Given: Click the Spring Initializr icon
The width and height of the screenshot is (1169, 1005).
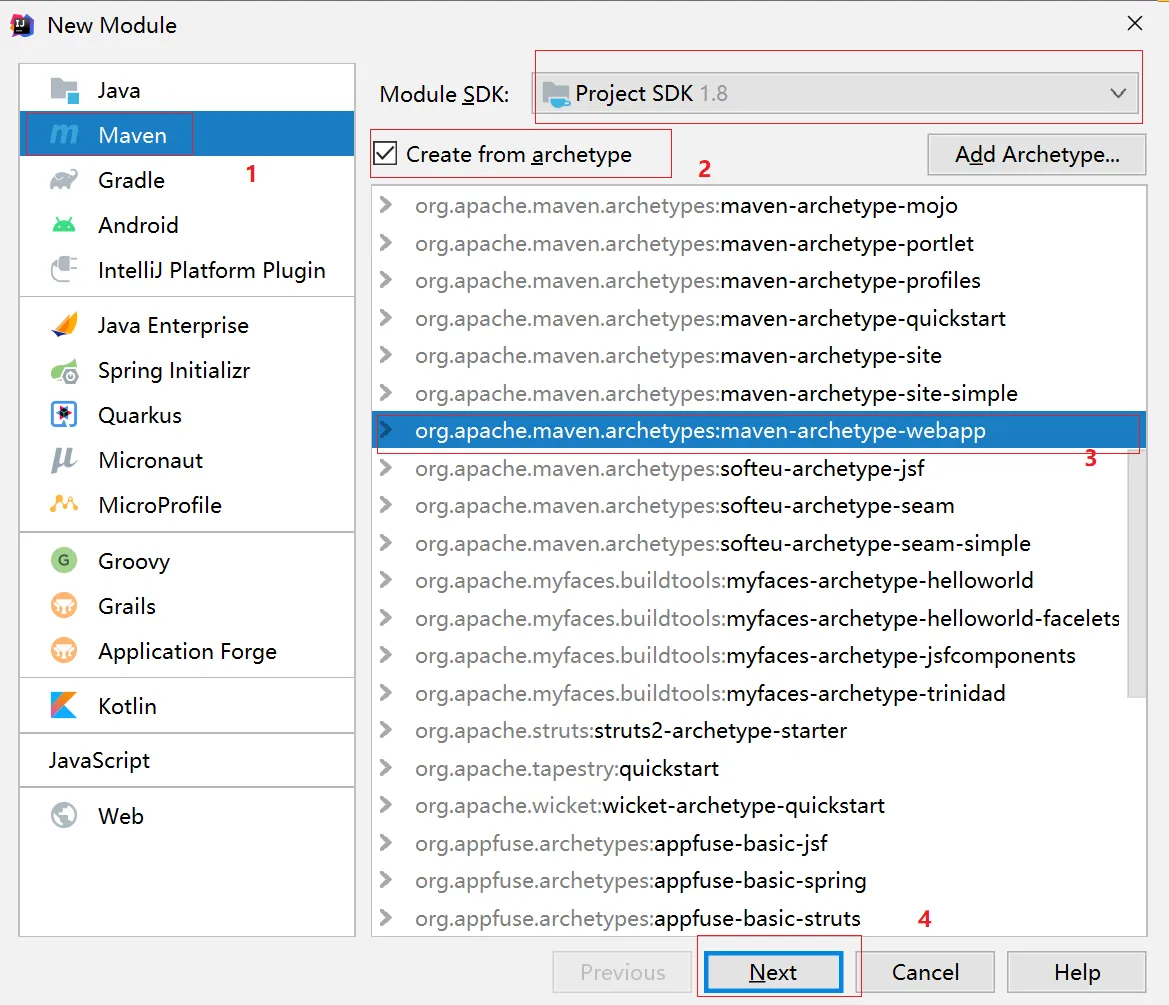Looking at the screenshot, I should point(64,371).
